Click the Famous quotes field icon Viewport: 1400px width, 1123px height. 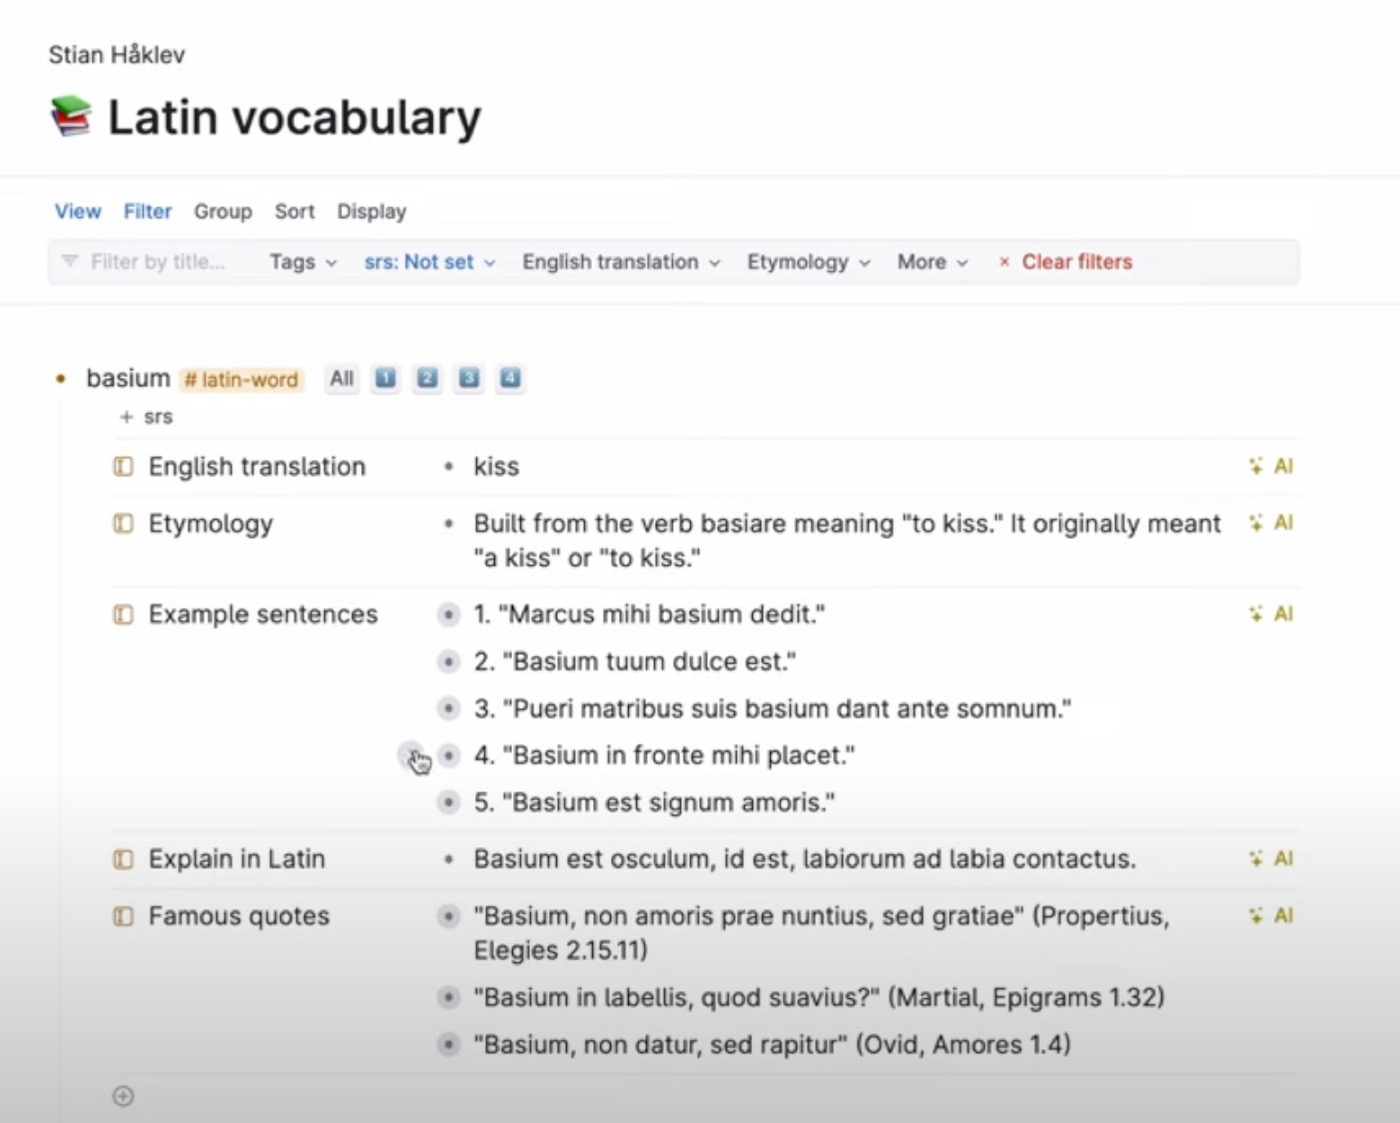(123, 916)
